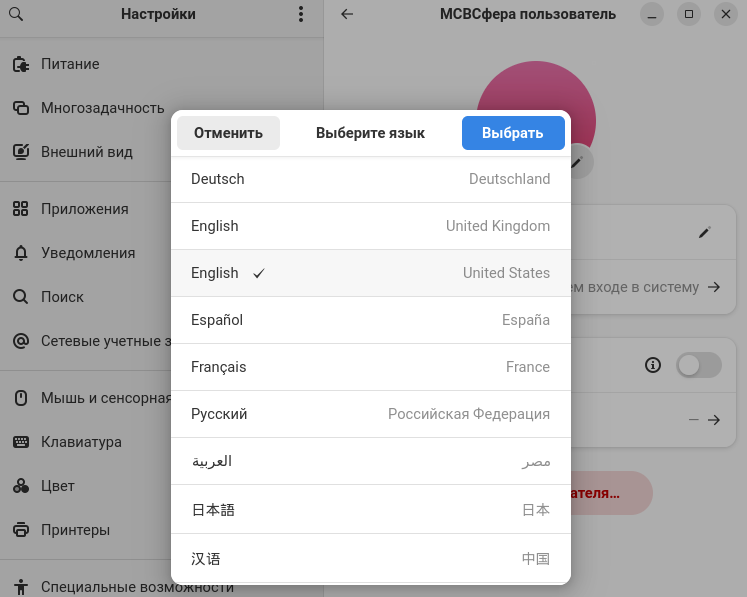
Task: Click the blue Выбрать button
Action: coord(513,133)
